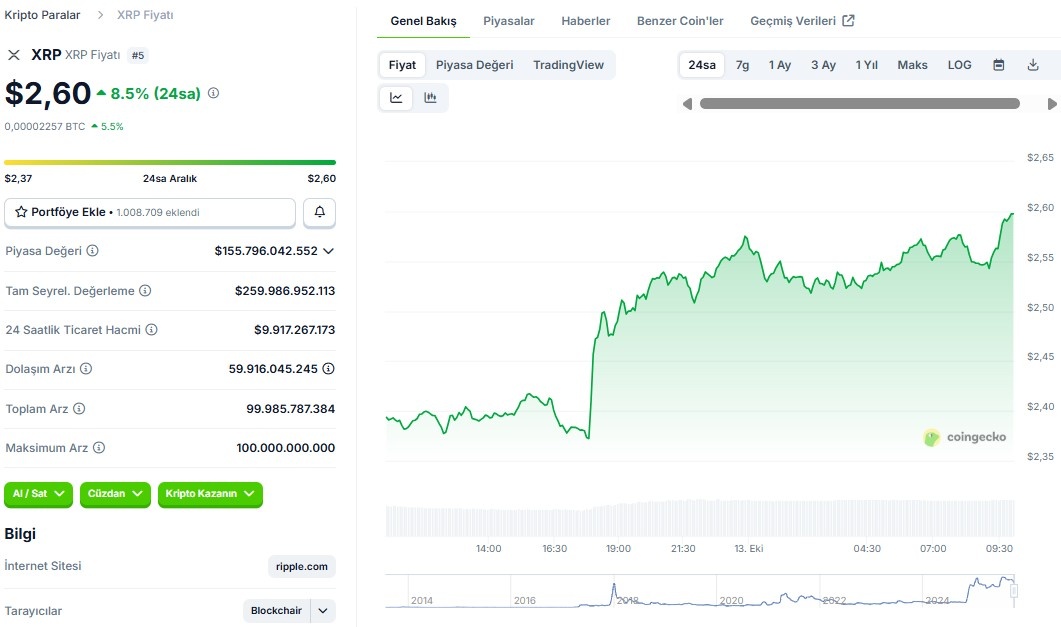This screenshot has height=627, width=1061.
Task: Click the info icon beside the 24sa percentage
Action: point(213,93)
